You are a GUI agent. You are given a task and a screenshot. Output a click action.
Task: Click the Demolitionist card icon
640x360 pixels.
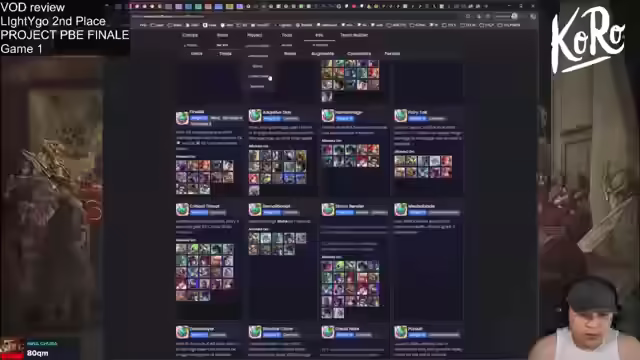point(255,209)
